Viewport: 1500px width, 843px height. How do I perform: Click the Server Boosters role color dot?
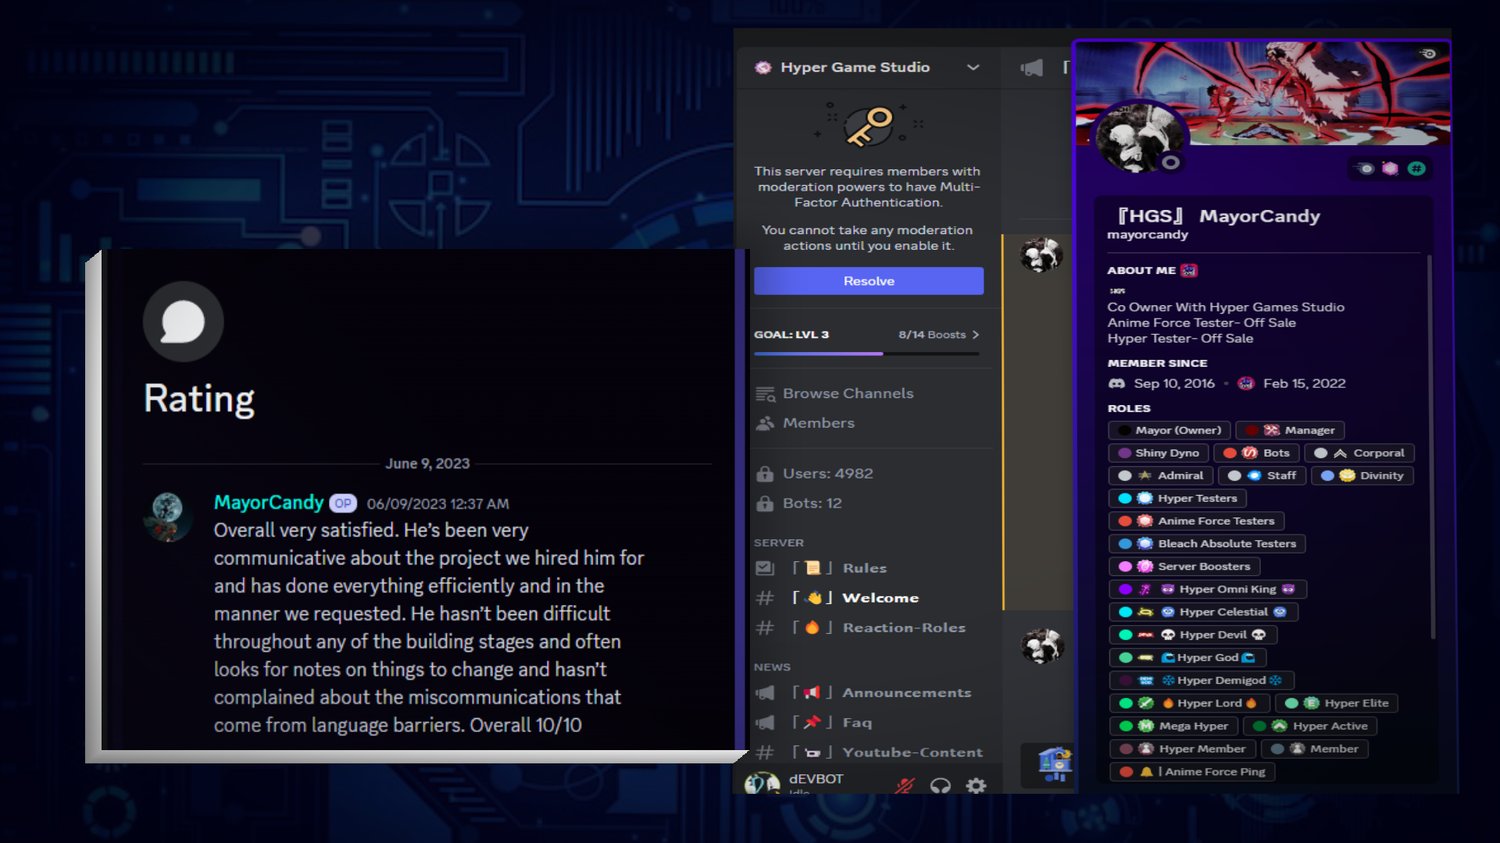pos(1125,566)
